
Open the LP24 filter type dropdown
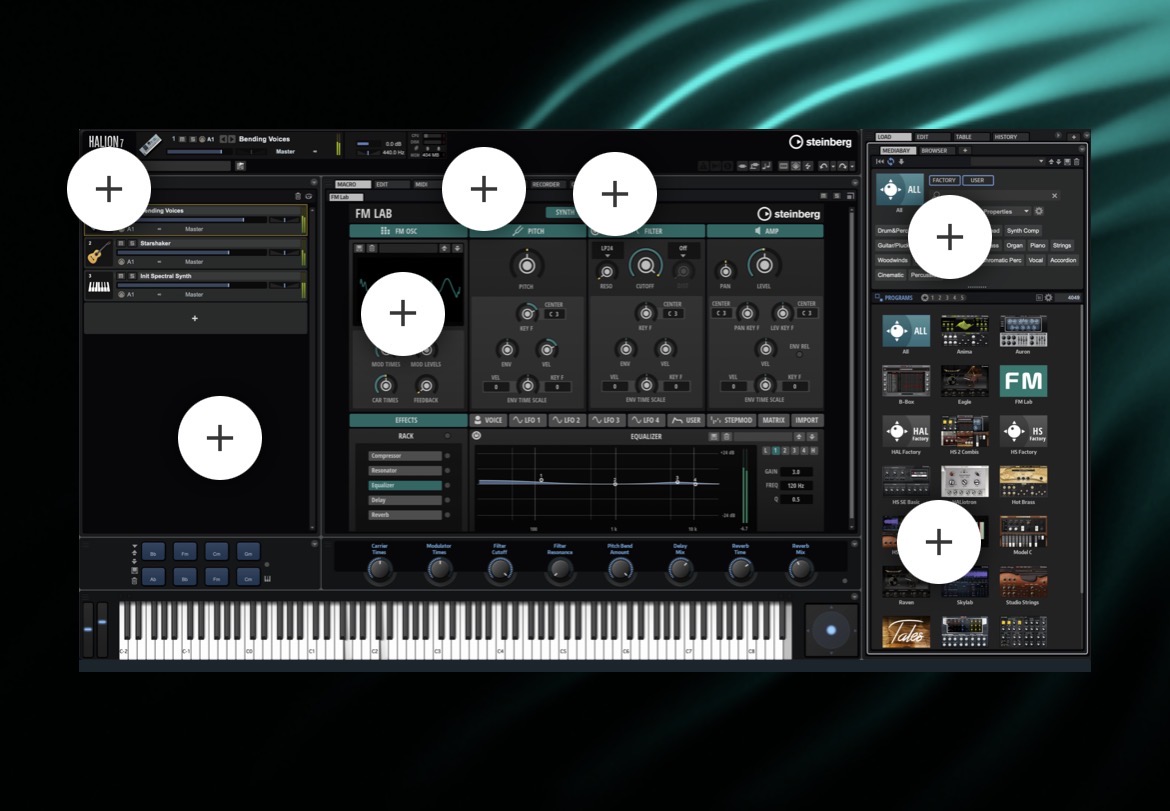(x=607, y=251)
